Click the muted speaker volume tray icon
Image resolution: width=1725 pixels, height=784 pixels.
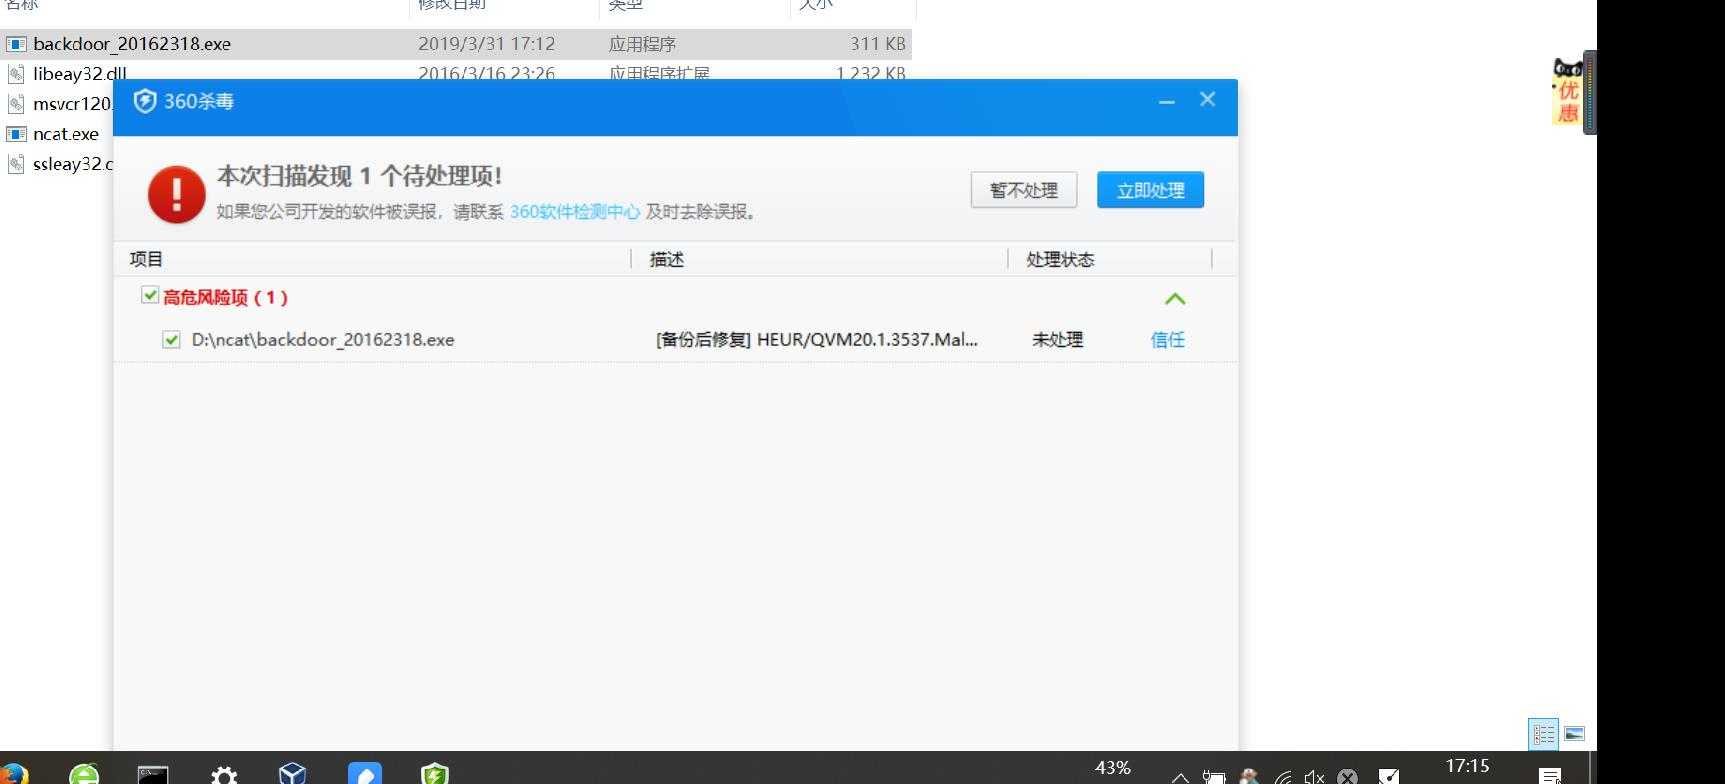click(x=1315, y=777)
